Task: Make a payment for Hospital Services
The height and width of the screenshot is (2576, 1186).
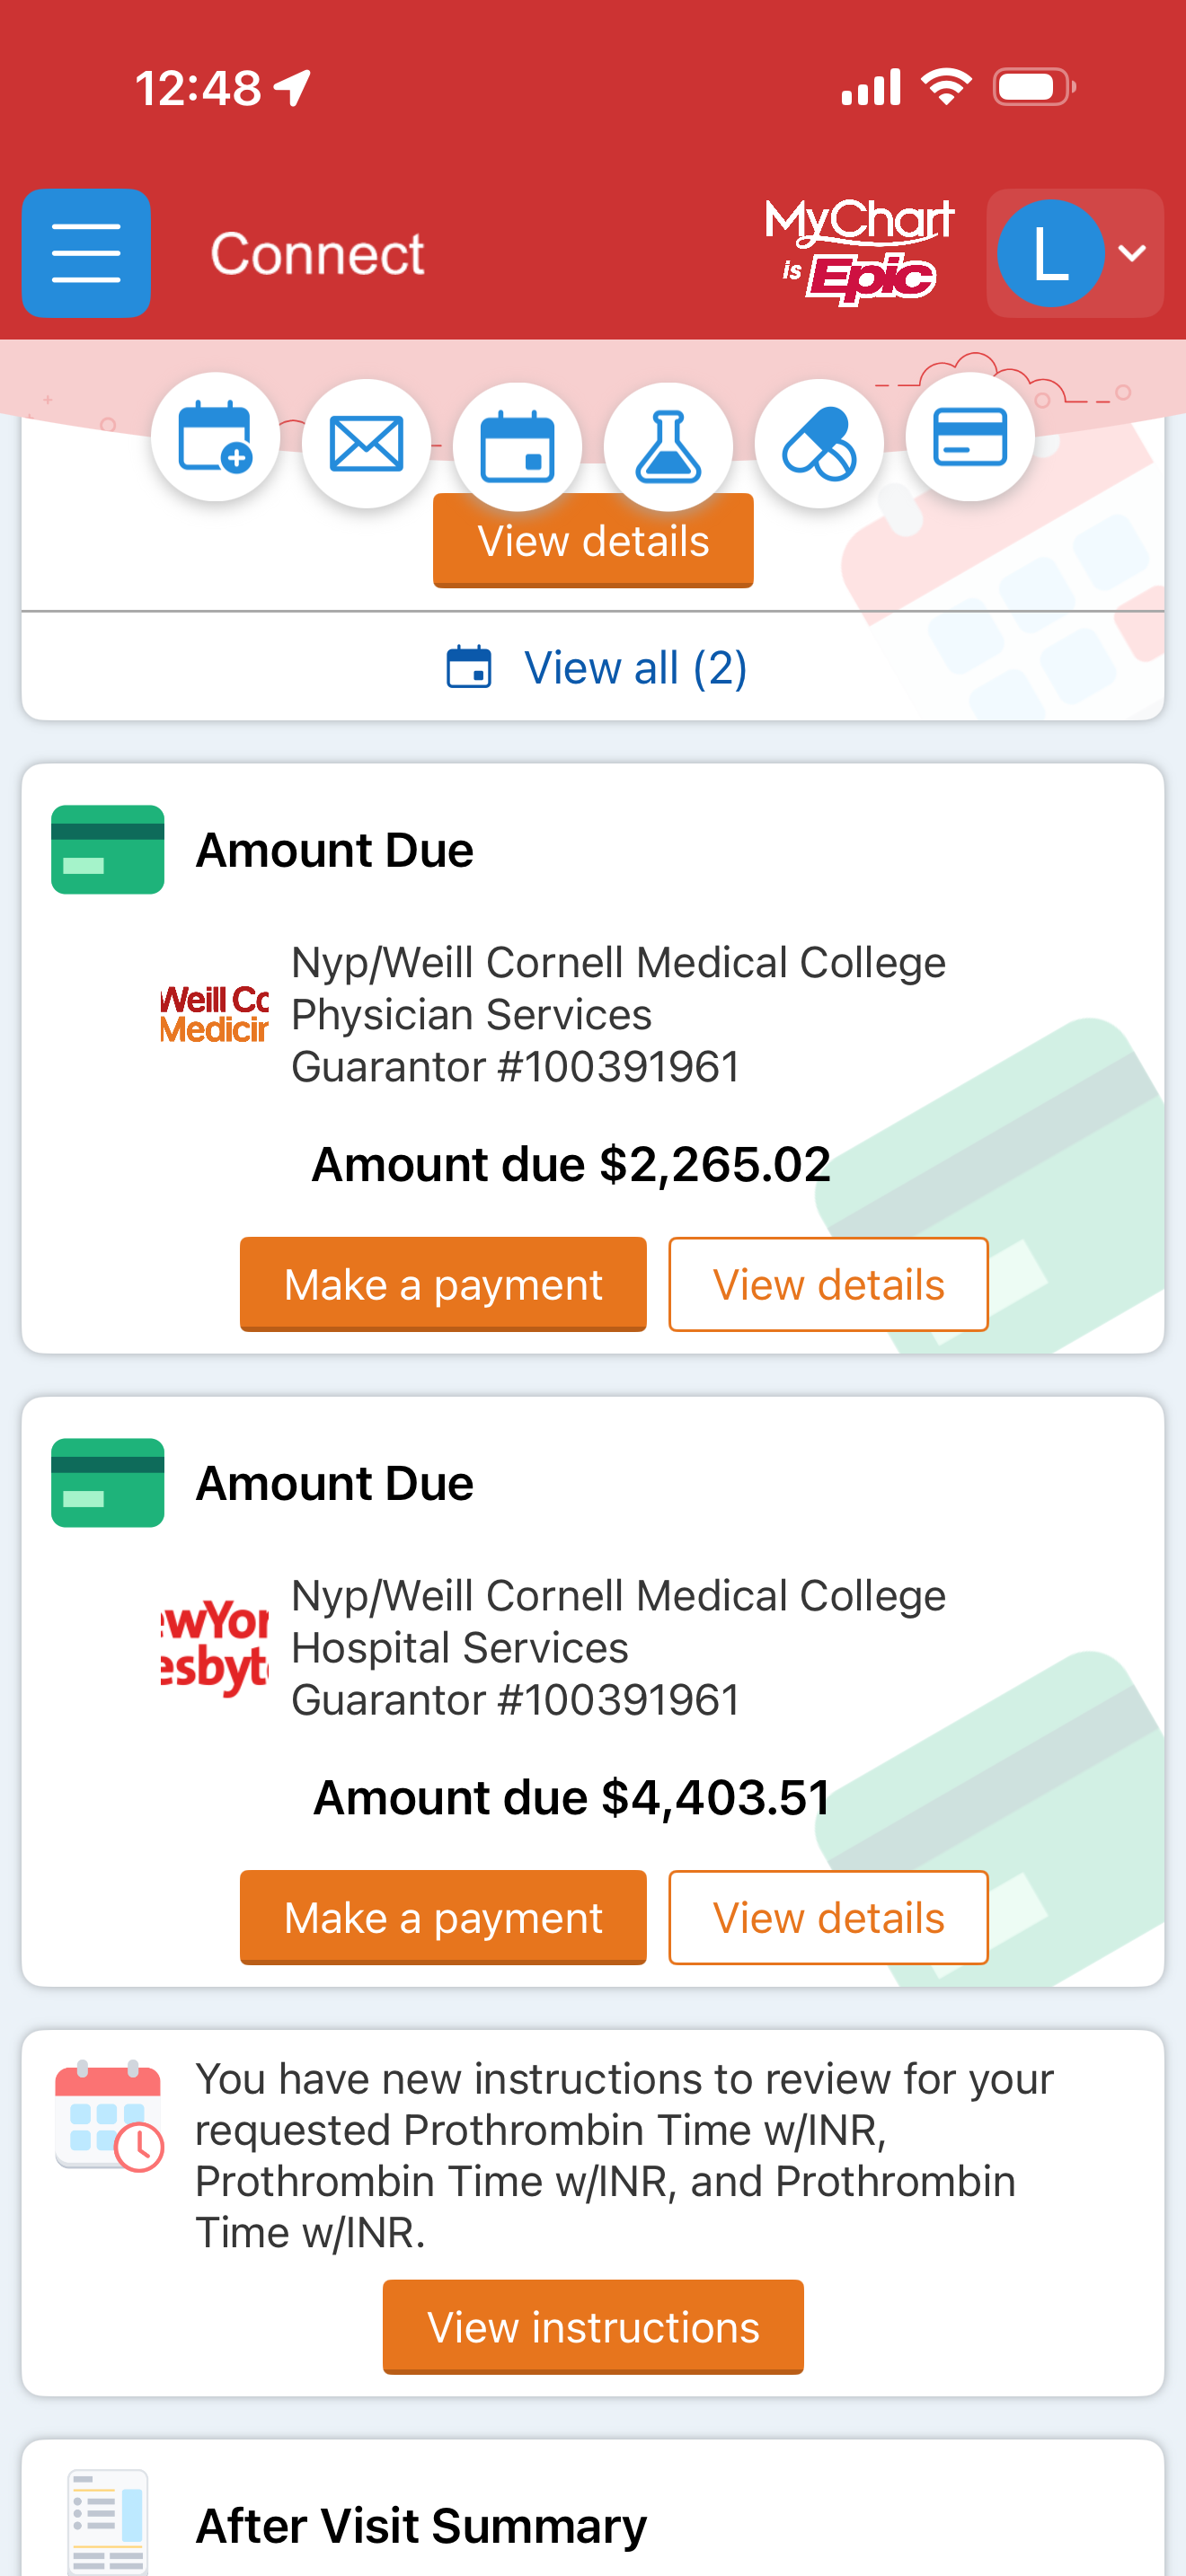Action: 443,1917
